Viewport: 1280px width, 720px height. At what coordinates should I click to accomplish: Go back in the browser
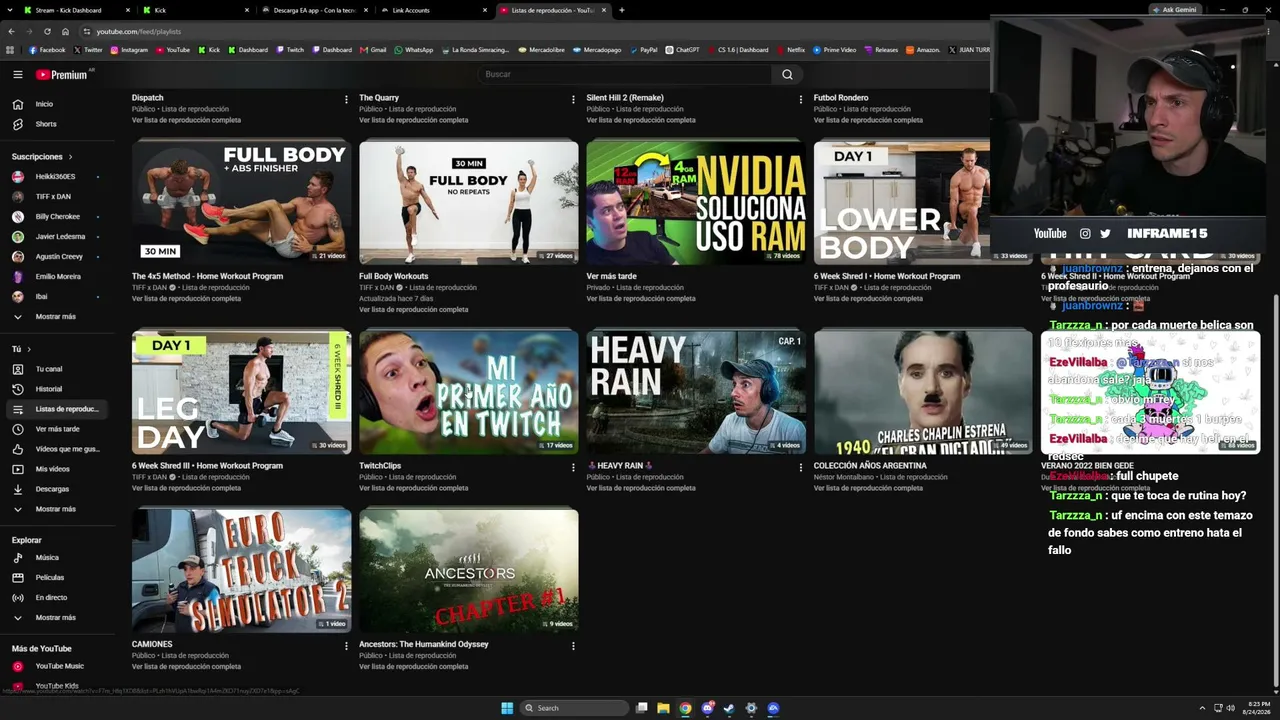click(11, 31)
